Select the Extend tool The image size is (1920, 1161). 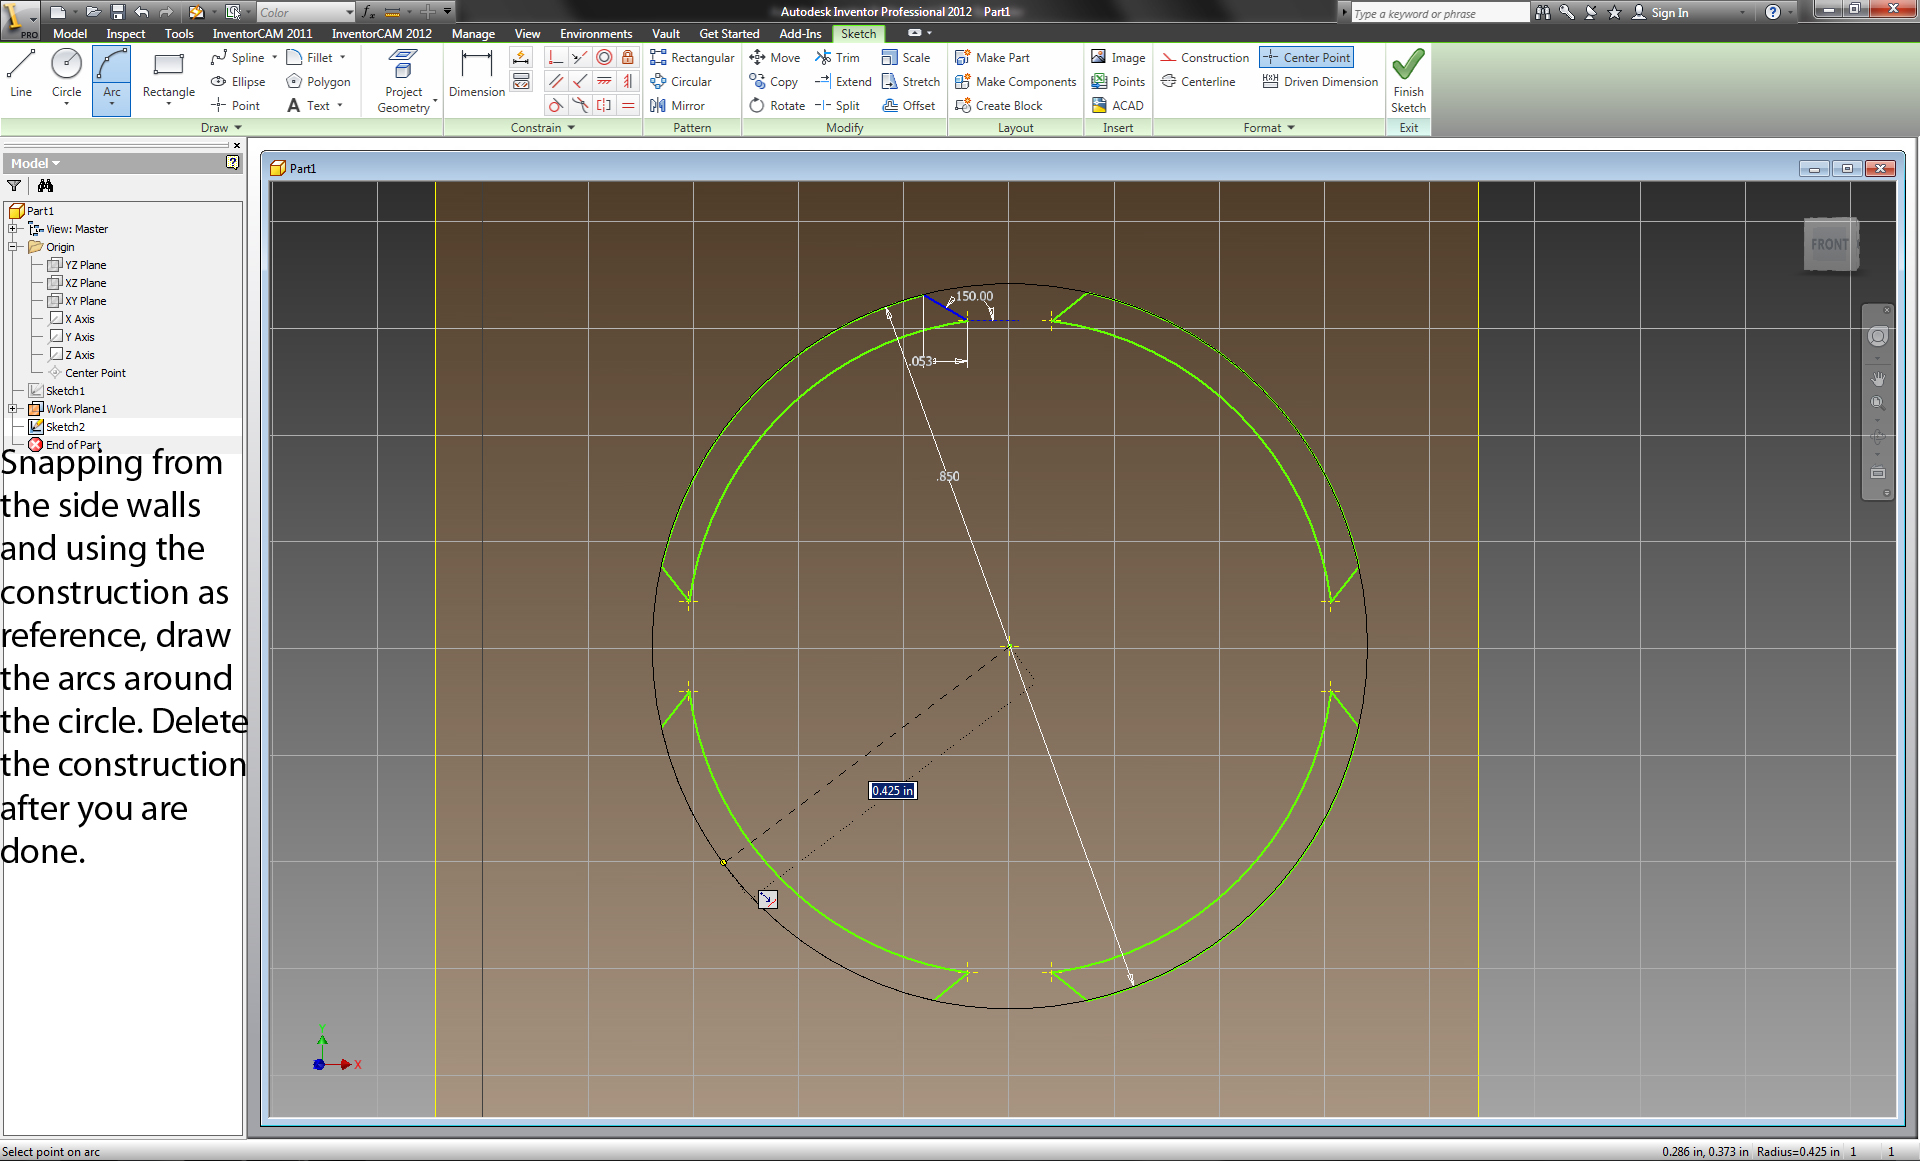(x=843, y=82)
